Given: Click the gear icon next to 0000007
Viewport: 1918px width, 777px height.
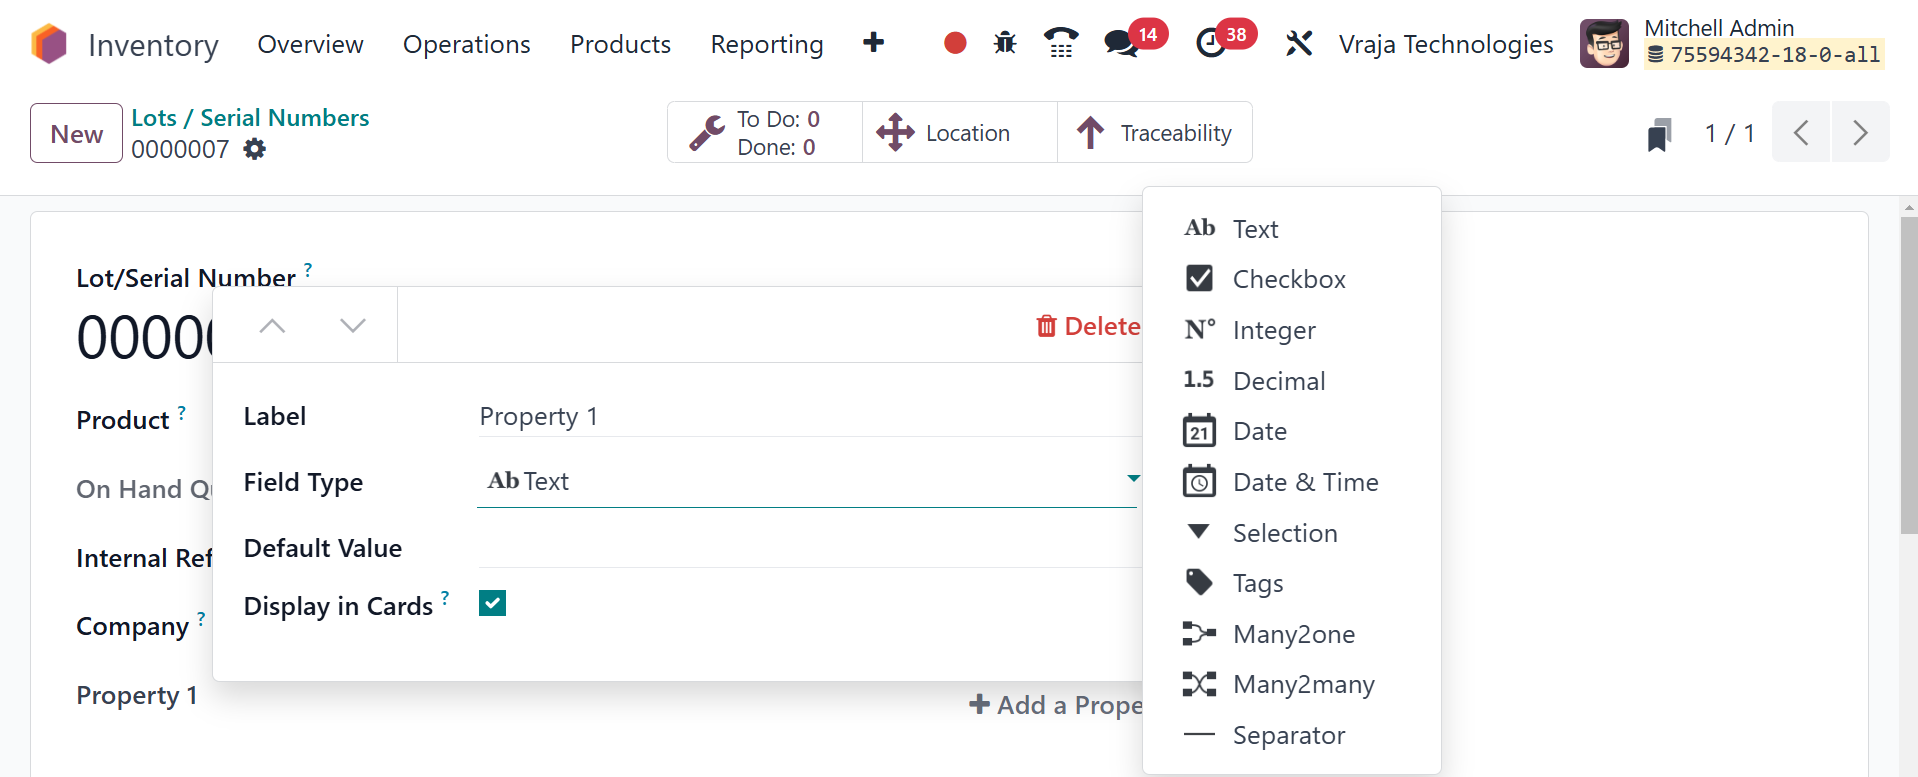Looking at the screenshot, I should [255, 149].
